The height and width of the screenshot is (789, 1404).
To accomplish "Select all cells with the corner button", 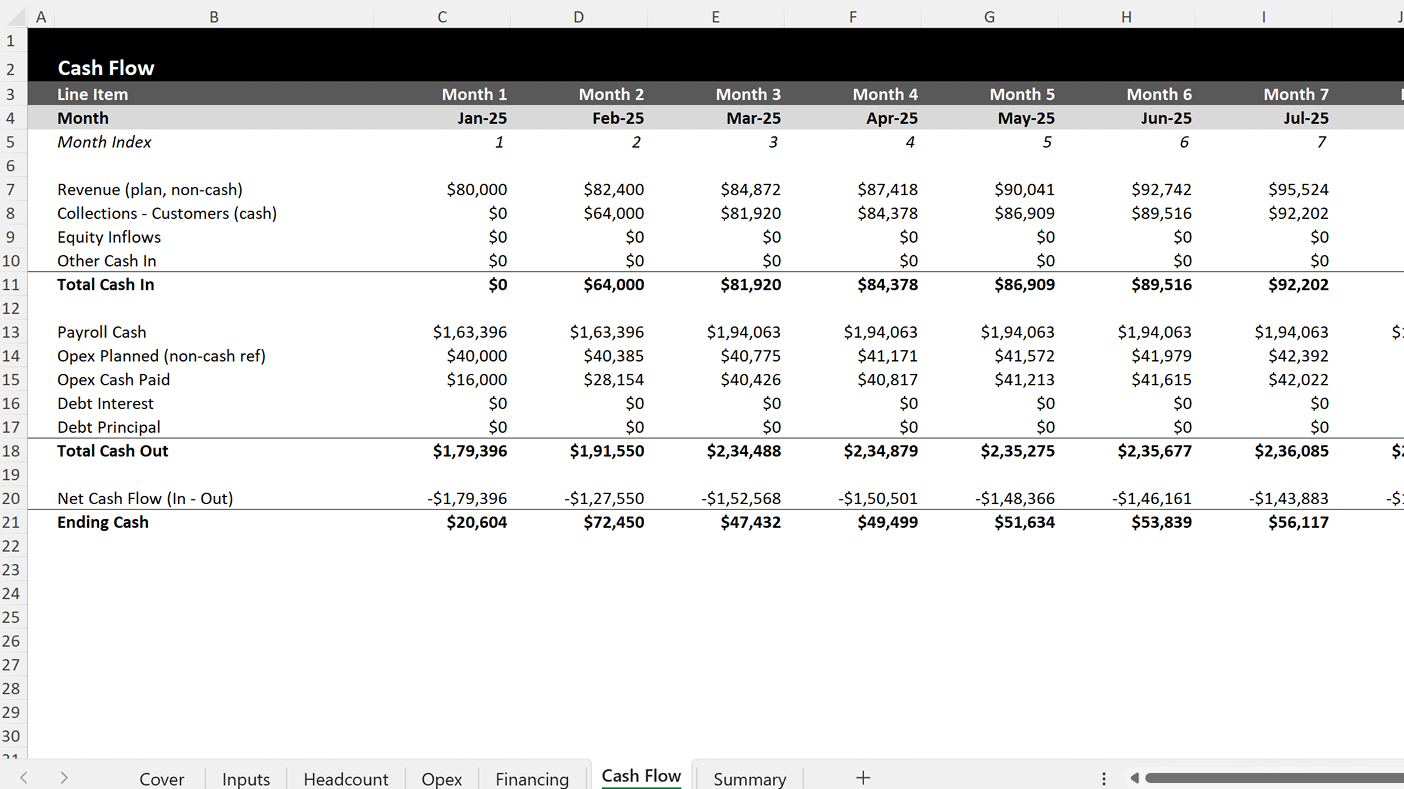I will click(x=11, y=16).
